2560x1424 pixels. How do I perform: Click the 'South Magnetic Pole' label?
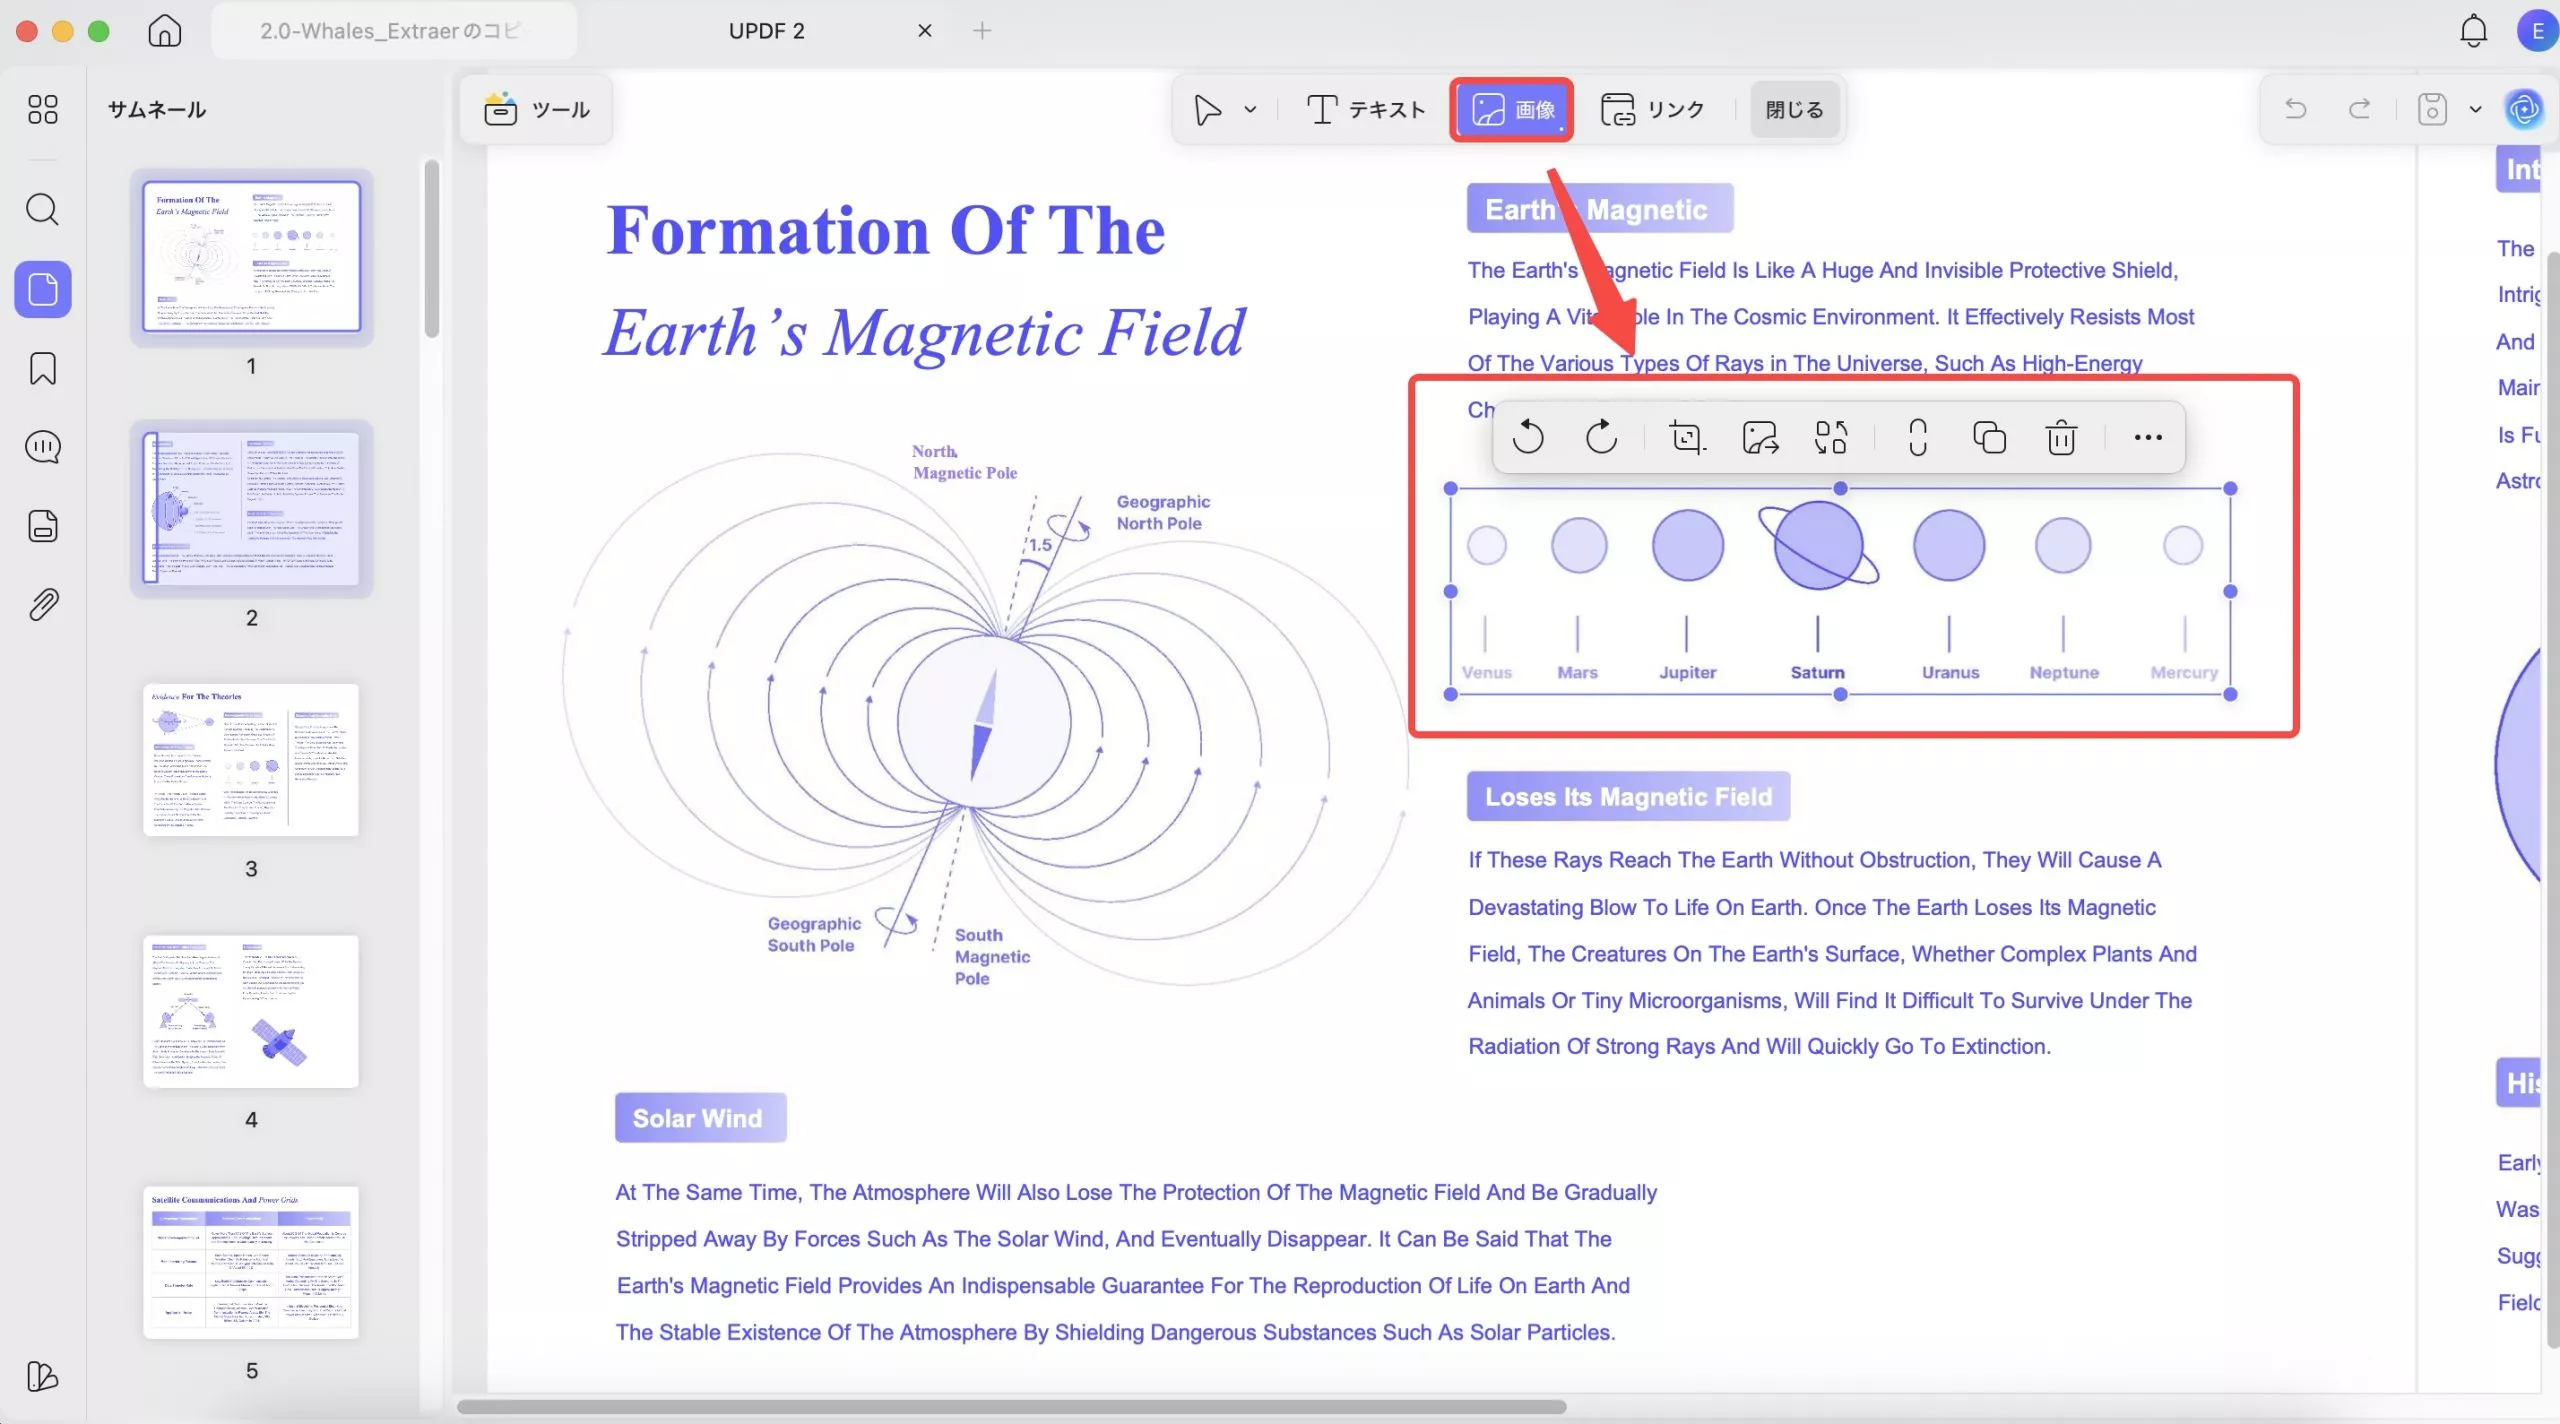(992, 957)
